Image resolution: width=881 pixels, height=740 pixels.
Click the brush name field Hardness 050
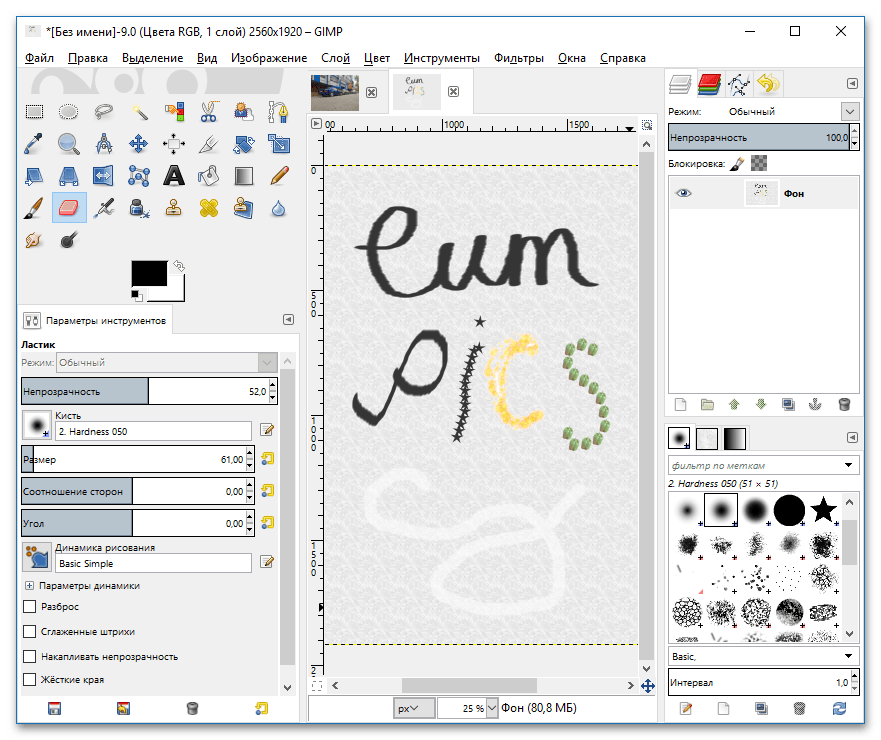154,431
